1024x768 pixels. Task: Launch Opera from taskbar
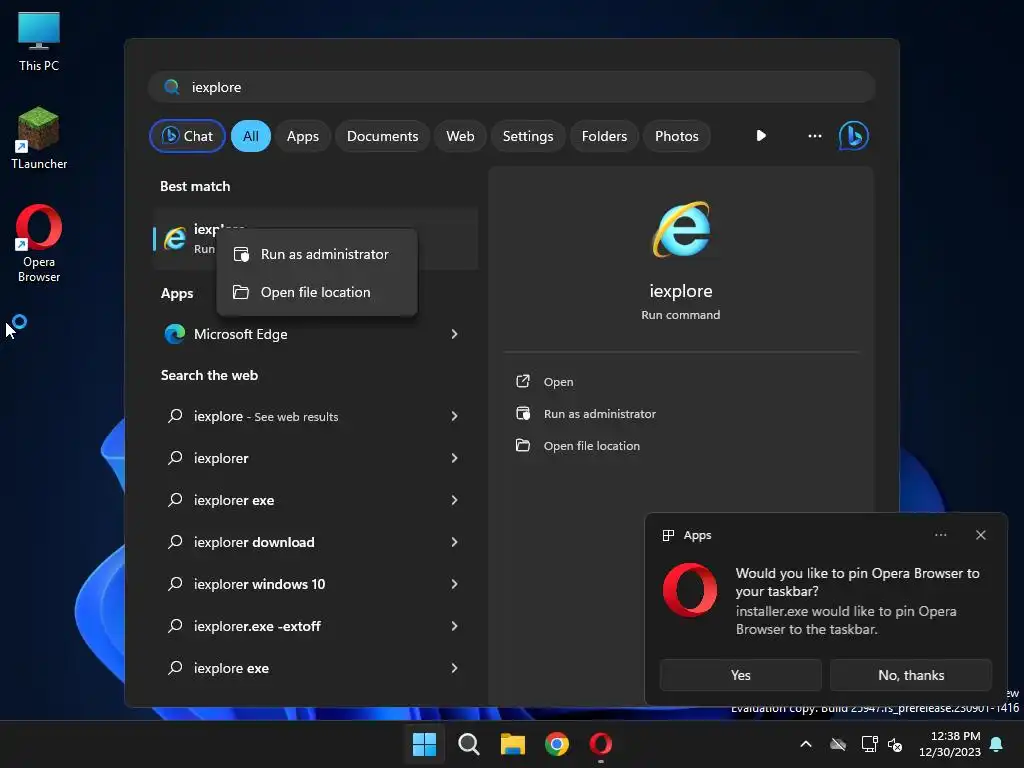point(600,744)
